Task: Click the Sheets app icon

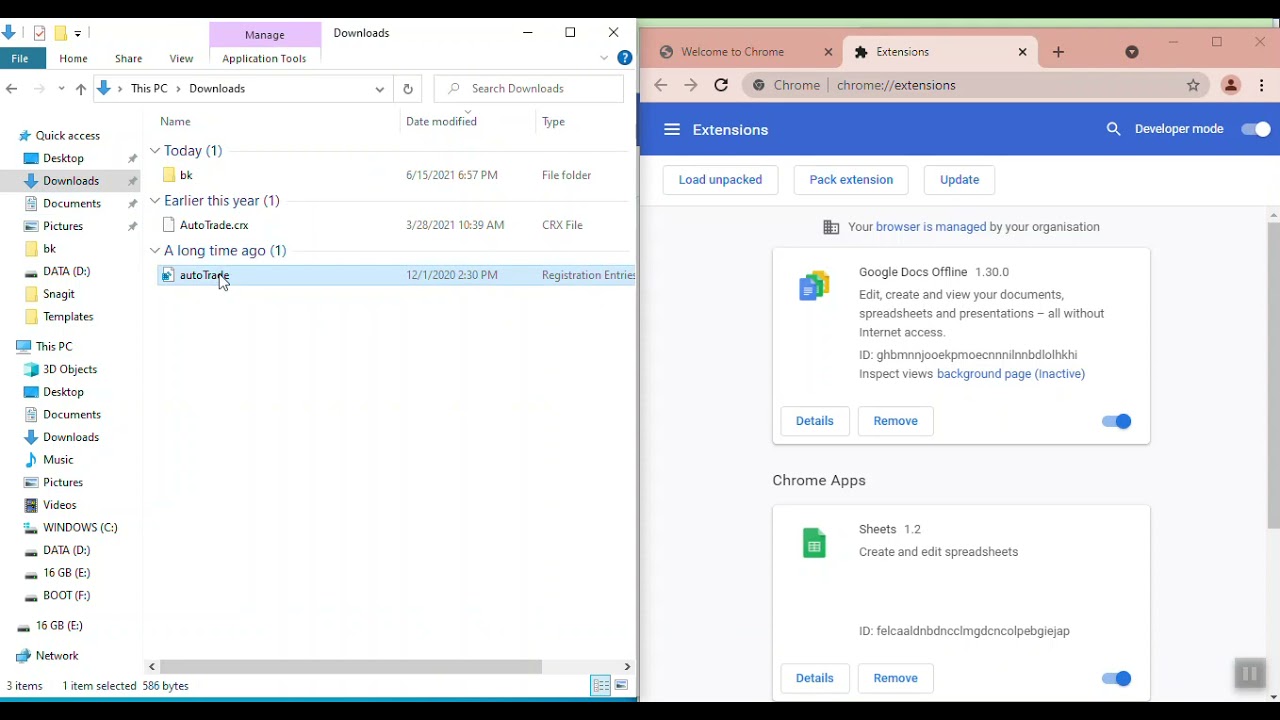Action: tap(814, 543)
